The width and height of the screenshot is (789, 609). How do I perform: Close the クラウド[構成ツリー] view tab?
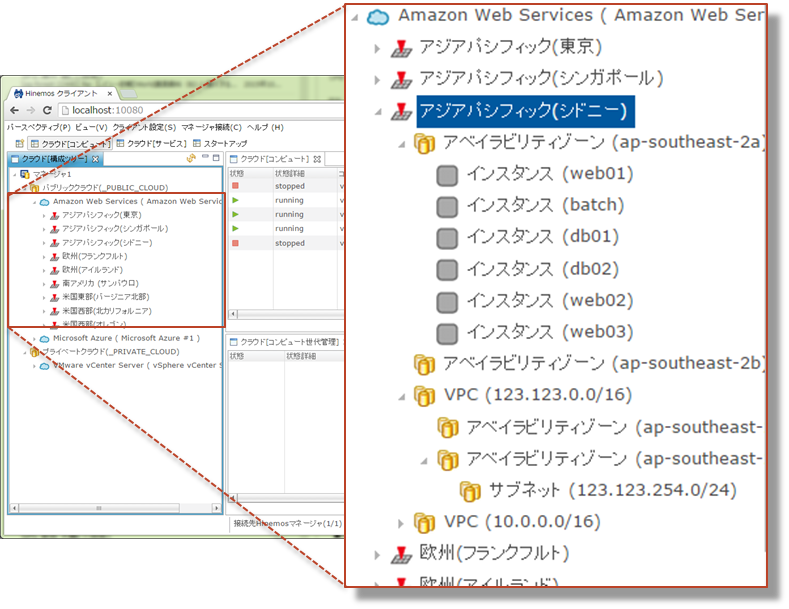point(95,159)
